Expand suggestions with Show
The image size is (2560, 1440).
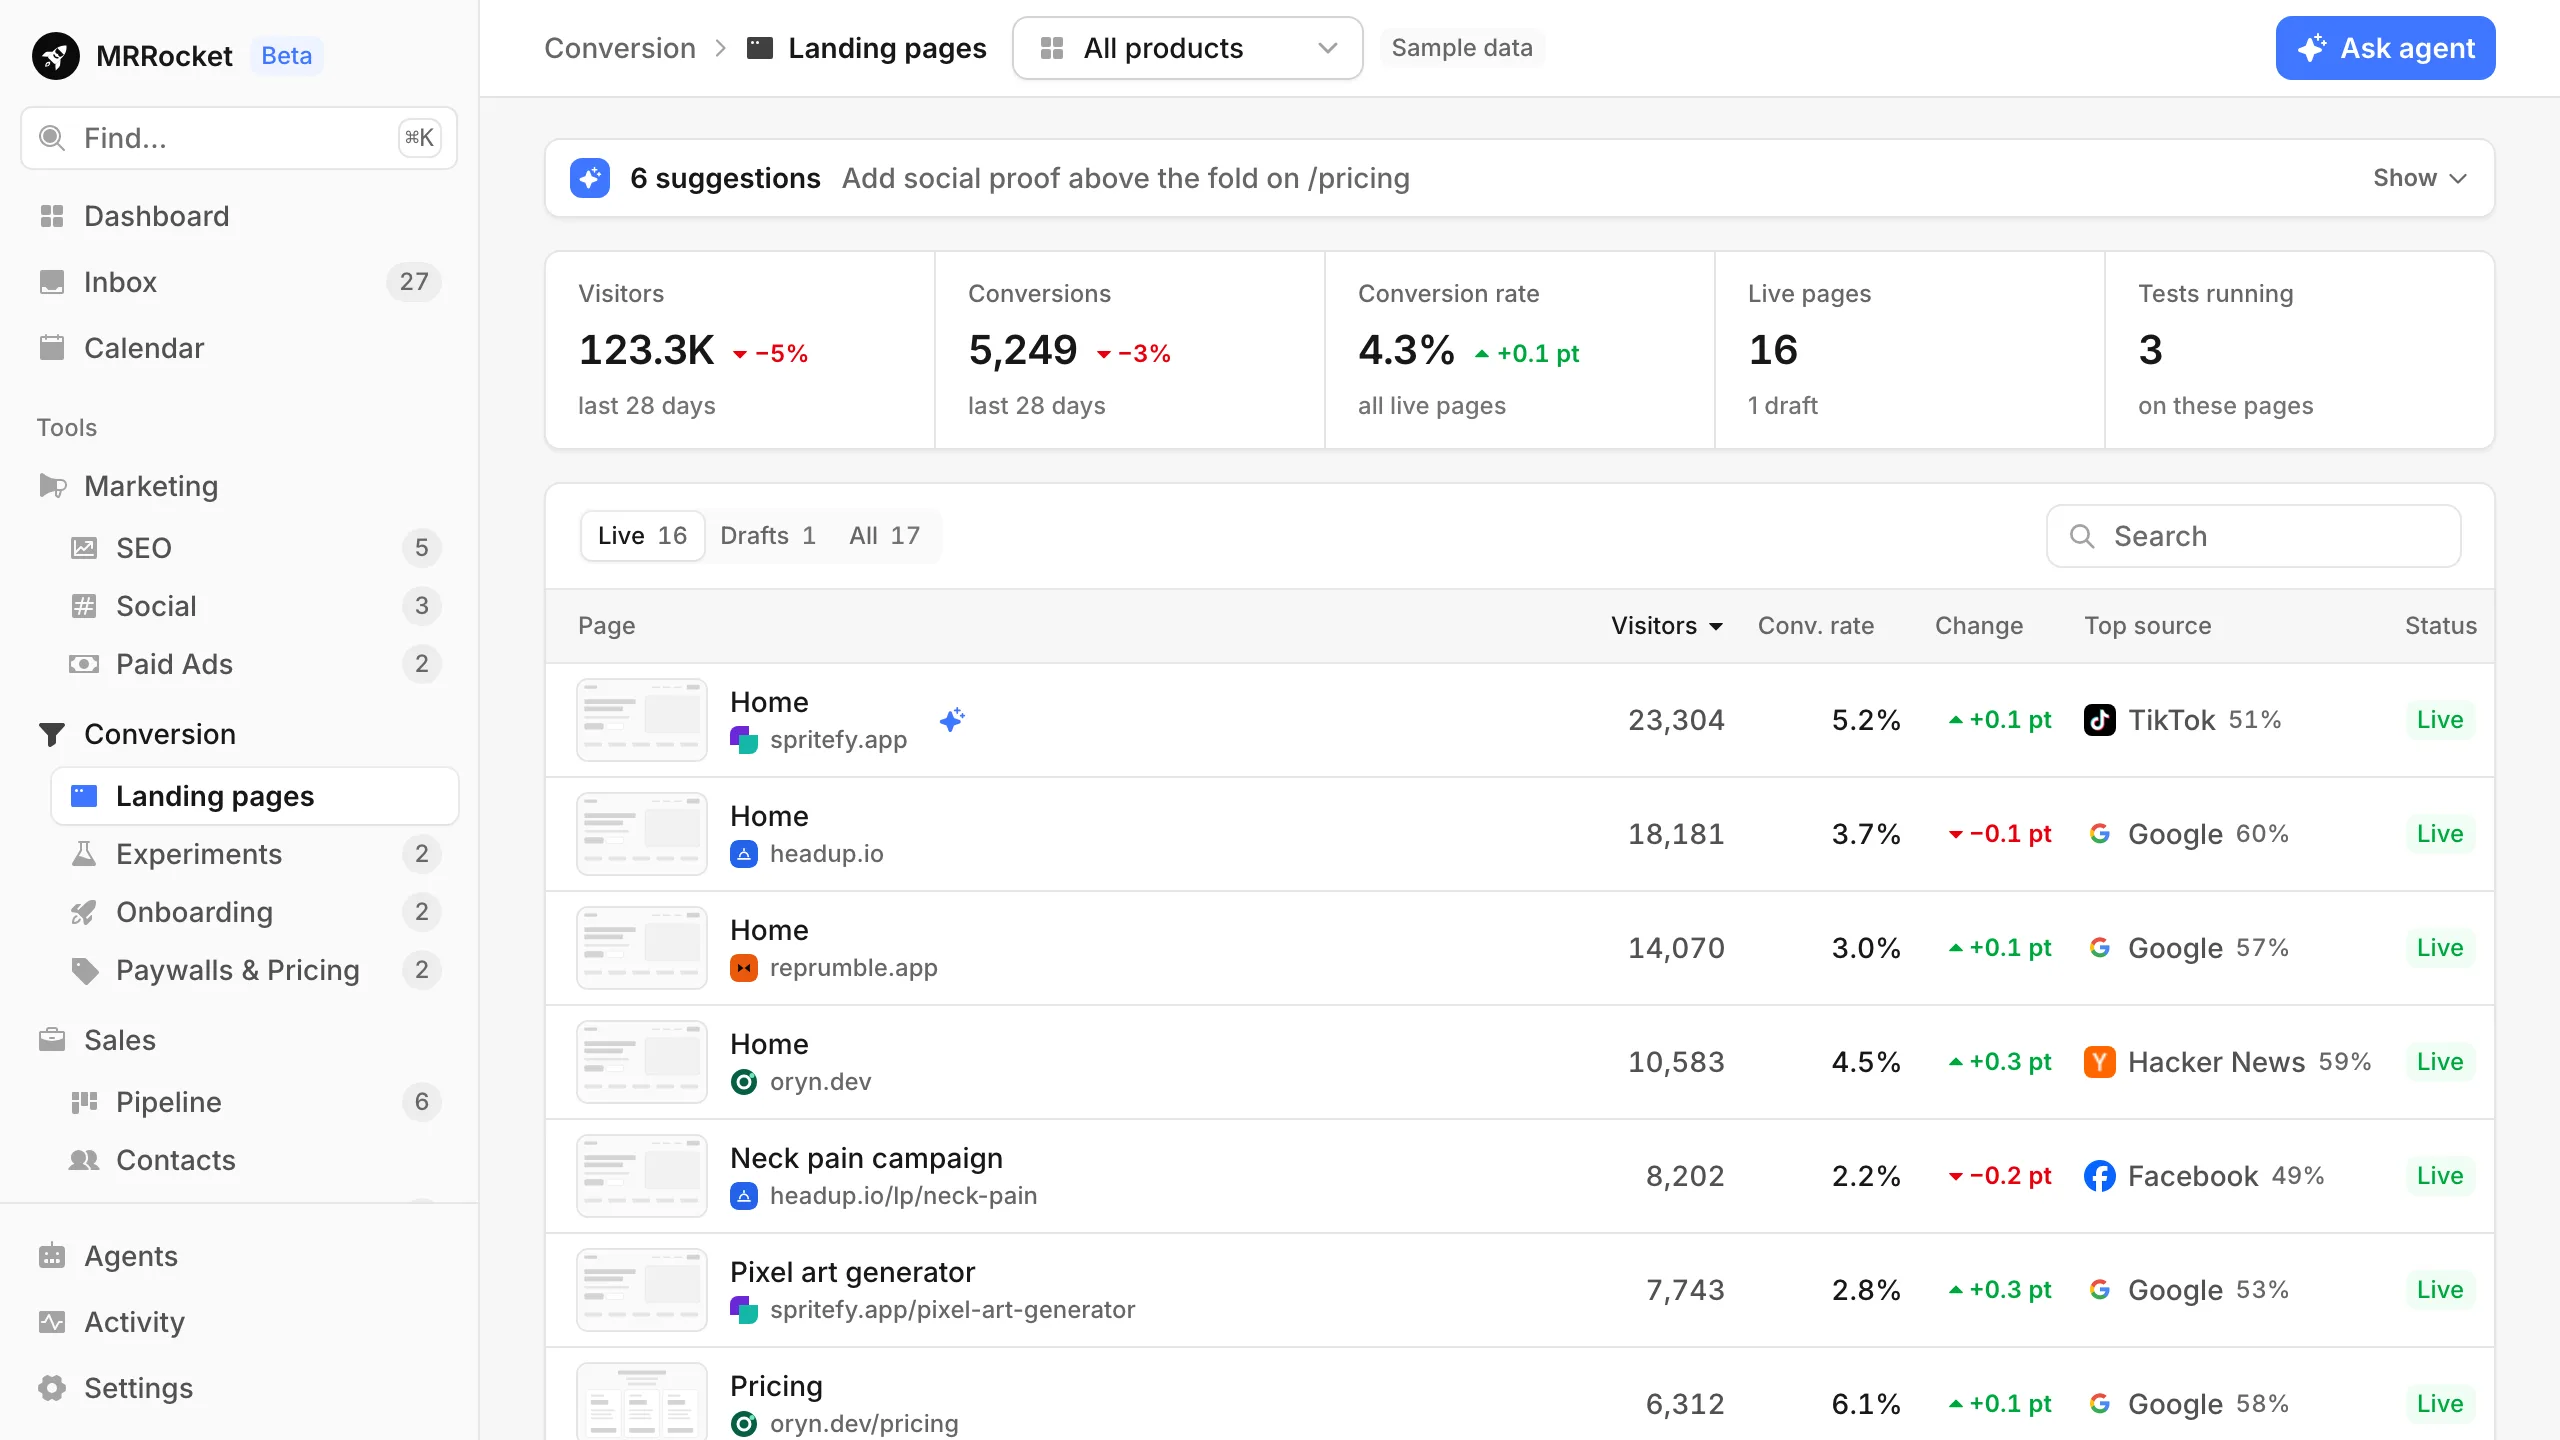tap(2420, 178)
